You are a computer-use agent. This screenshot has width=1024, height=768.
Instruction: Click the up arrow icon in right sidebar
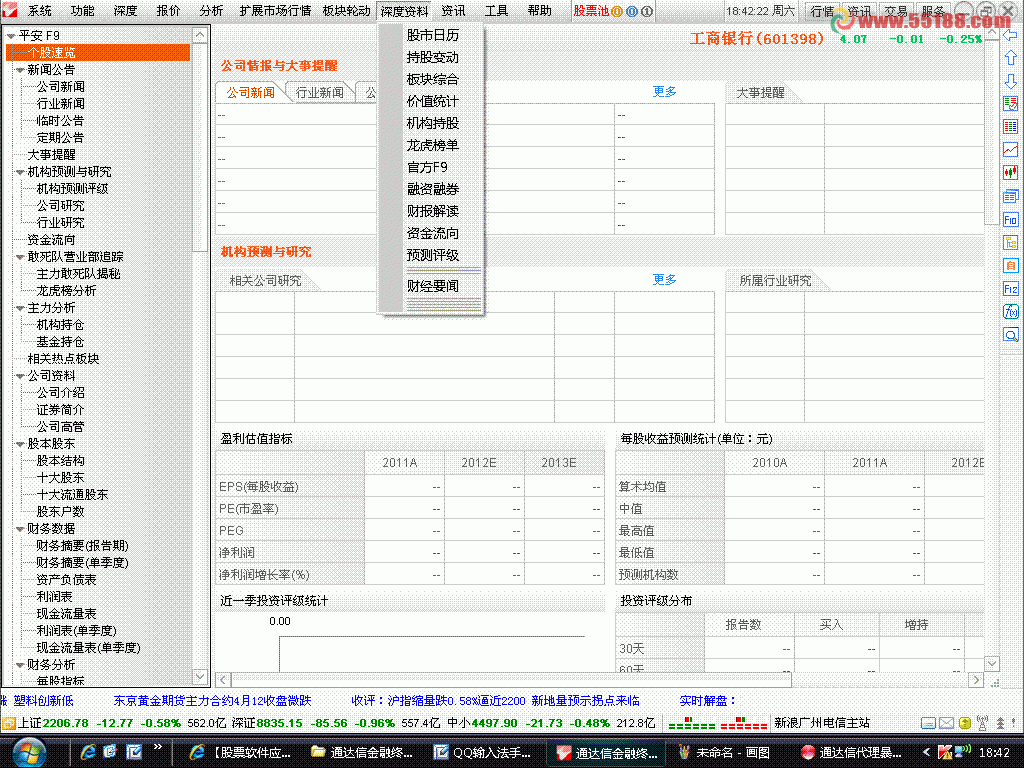[1010, 58]
